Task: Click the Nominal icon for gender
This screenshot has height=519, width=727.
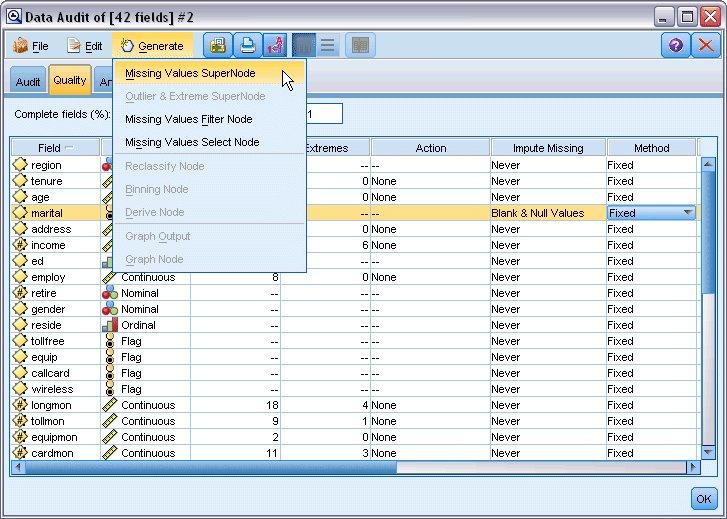Action: pyautogui.click(x=110, y=309)
